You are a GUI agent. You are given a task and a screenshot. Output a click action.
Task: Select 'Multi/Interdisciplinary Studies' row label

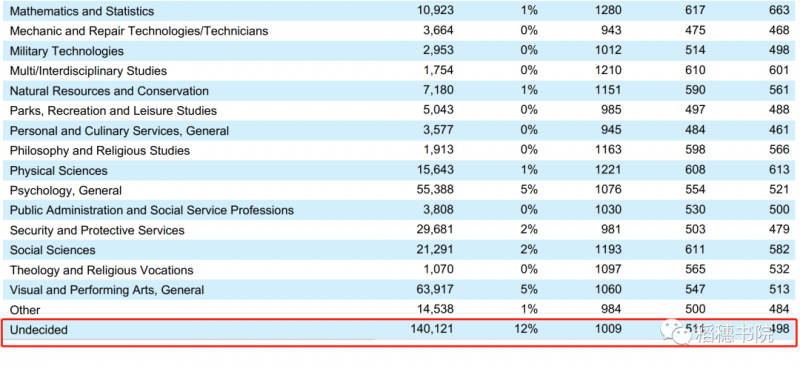point(88,70)
